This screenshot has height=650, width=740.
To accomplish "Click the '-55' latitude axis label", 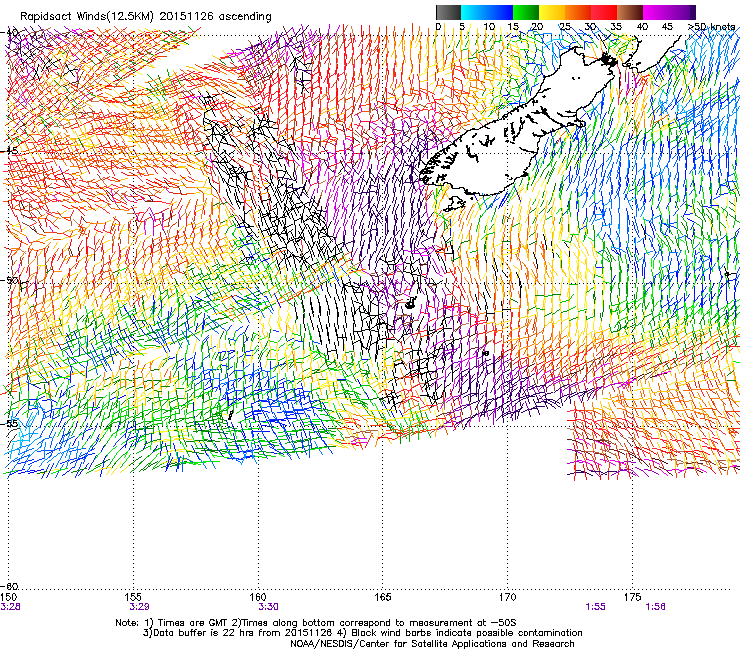I will 10,423.
